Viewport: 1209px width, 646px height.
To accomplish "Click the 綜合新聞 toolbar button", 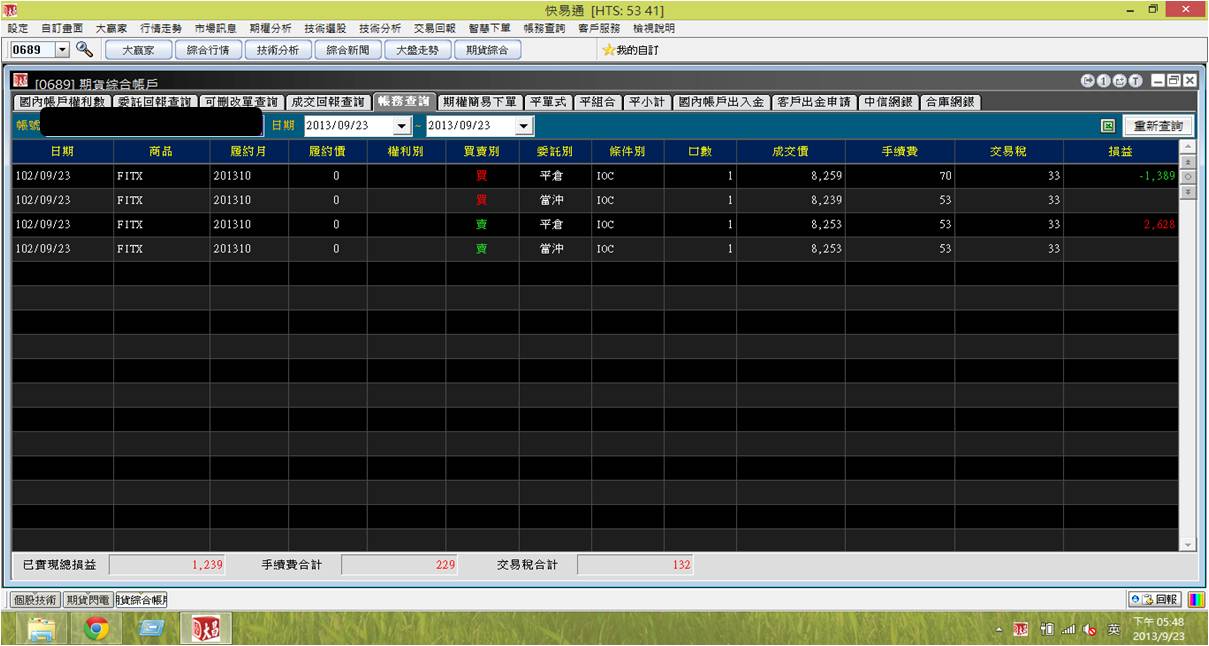I will pyautogui.click(x=348, y=50).
